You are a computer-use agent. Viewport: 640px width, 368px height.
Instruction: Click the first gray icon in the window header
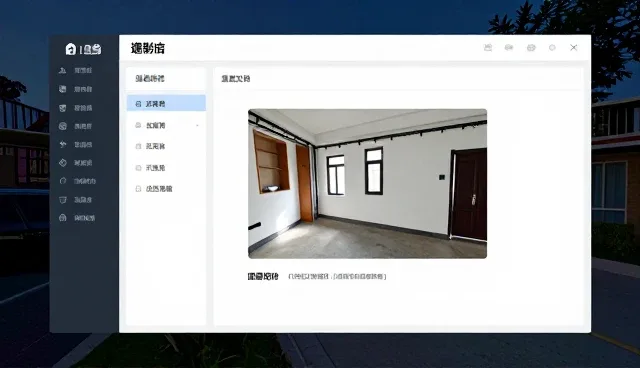tap(488, 48)
